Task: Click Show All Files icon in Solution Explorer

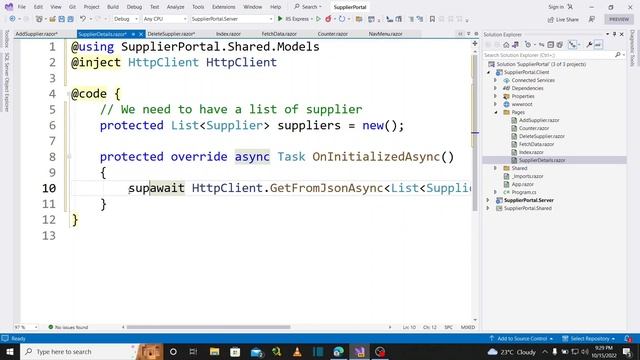Action: coord(560,45)
